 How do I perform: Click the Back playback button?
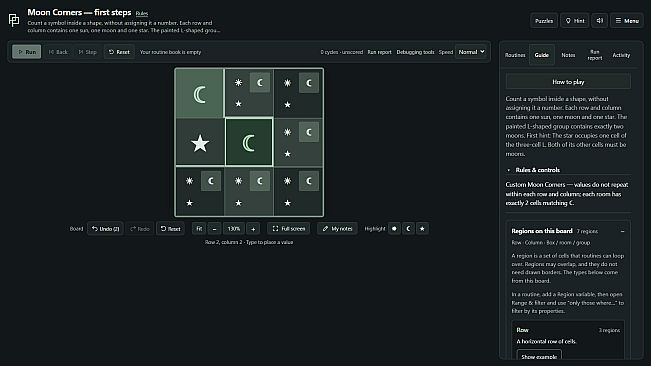point(58,52)
